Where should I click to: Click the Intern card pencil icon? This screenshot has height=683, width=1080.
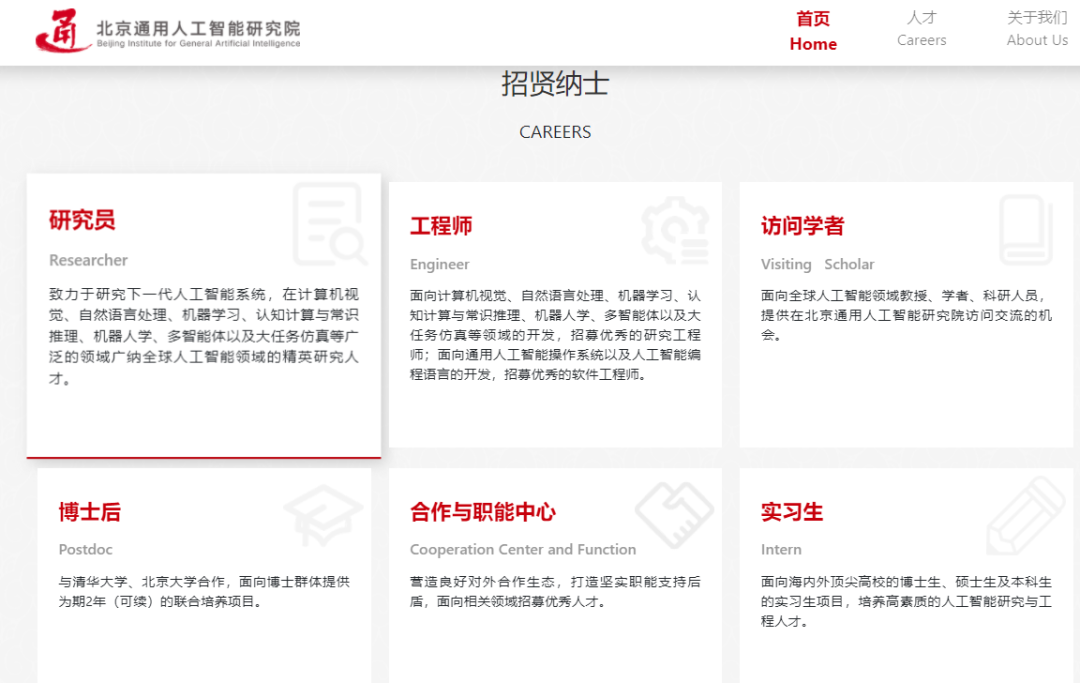coord(1025,515)
